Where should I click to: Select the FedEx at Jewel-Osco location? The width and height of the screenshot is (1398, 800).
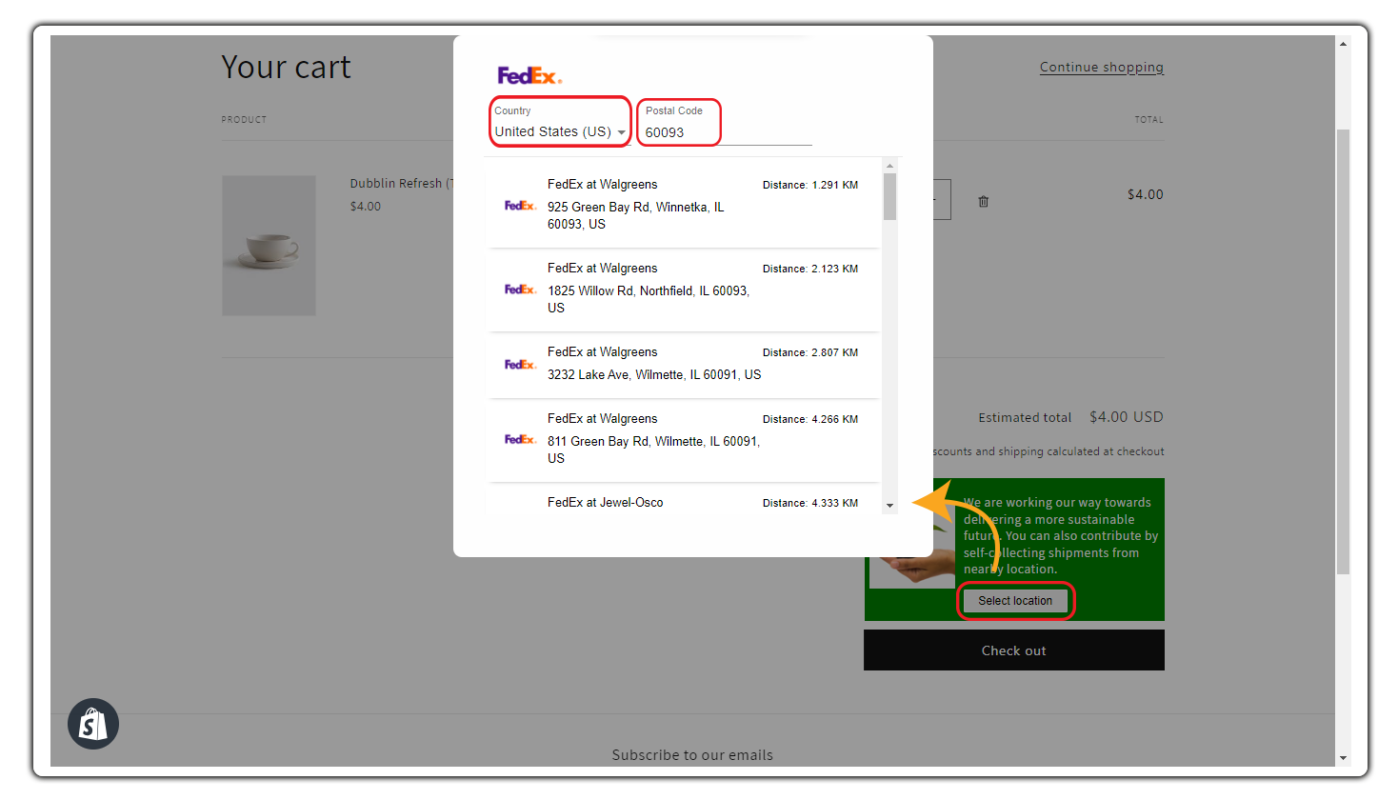pyautogui.click(x=683, y=501)
